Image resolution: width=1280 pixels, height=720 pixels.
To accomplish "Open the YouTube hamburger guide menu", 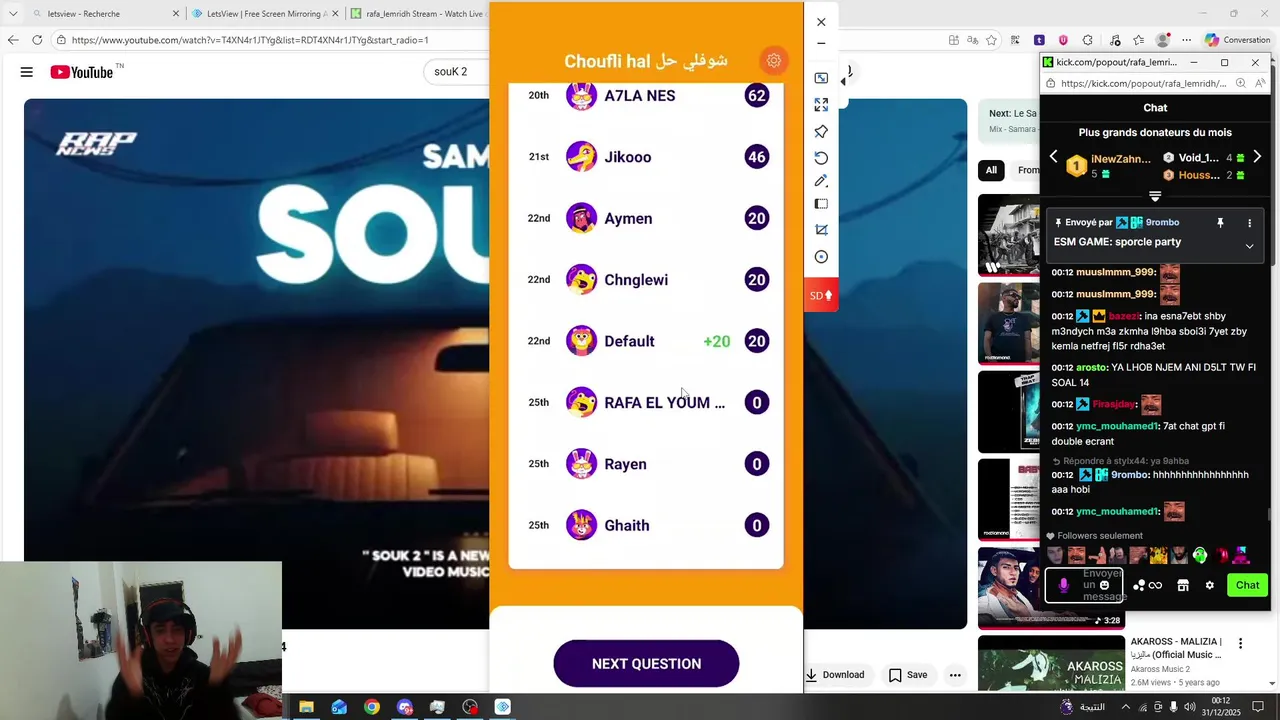I will [27, 72].
